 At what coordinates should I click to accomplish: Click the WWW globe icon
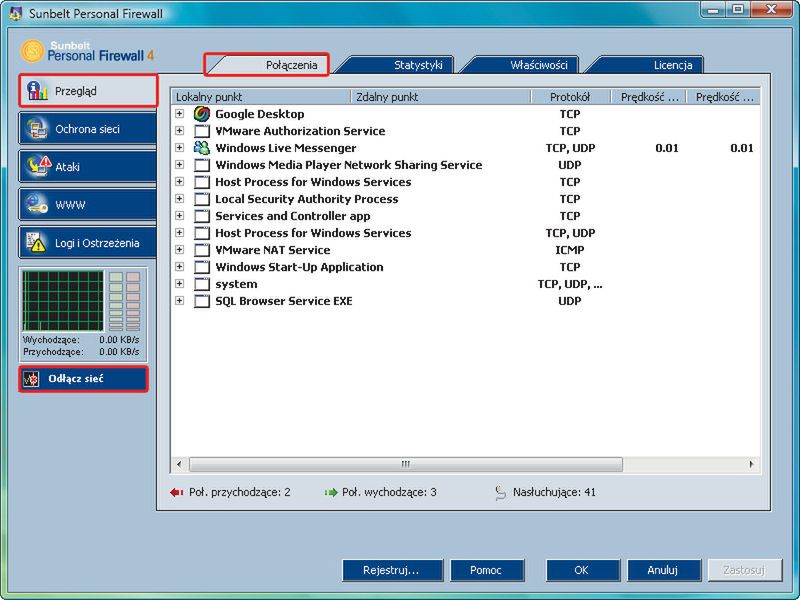pyautogui.click(x=37, y=204)
